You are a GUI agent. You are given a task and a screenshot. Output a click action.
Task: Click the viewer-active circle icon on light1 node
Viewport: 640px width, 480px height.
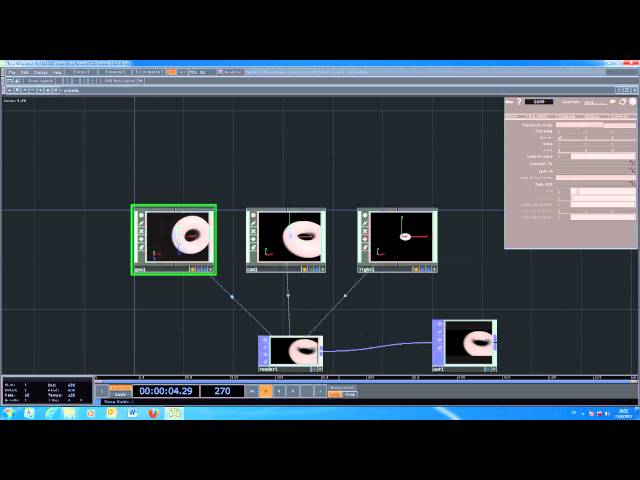(365, 216)
